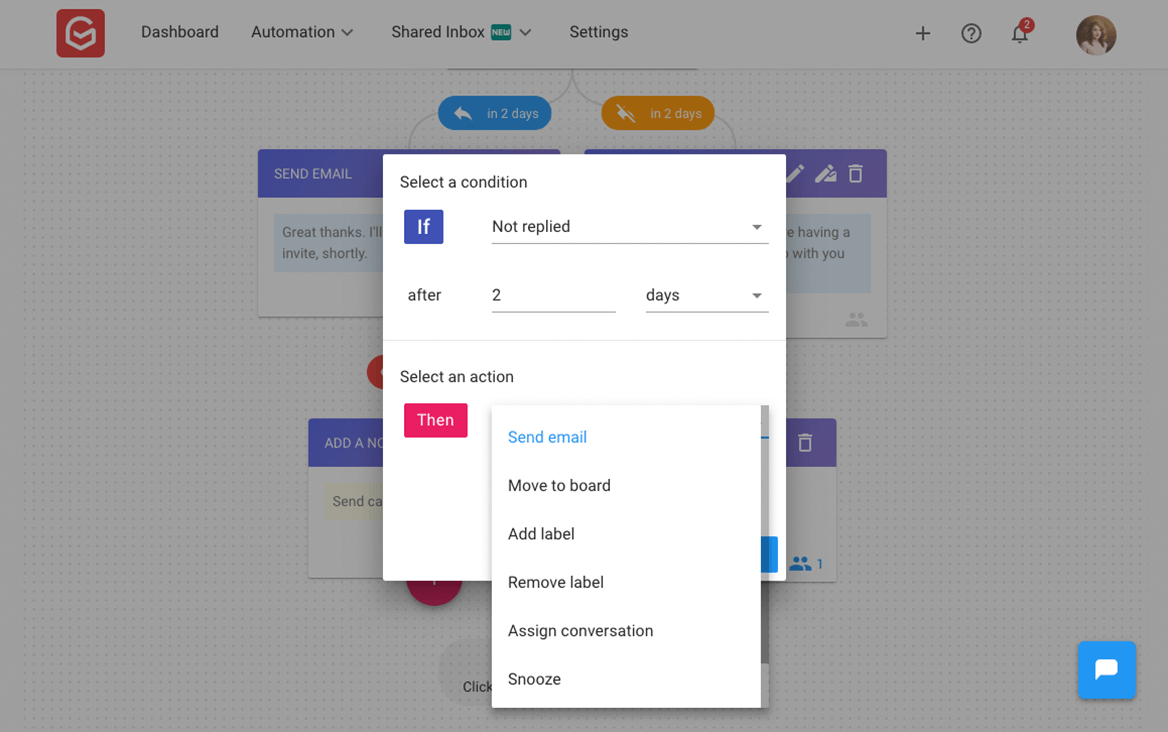Select Assign conversation action
This screenshot has height=732, width=1168.
click(626, 631)
